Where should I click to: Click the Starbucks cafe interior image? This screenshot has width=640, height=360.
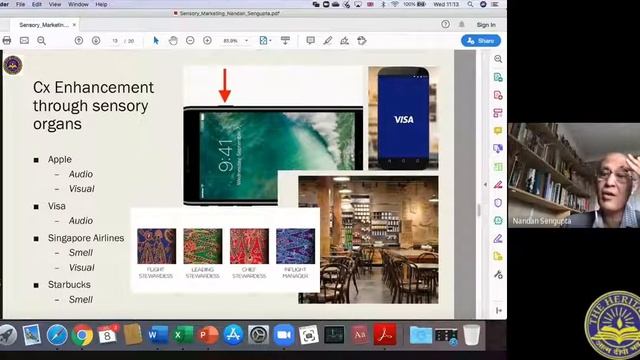tap(369, 240)
